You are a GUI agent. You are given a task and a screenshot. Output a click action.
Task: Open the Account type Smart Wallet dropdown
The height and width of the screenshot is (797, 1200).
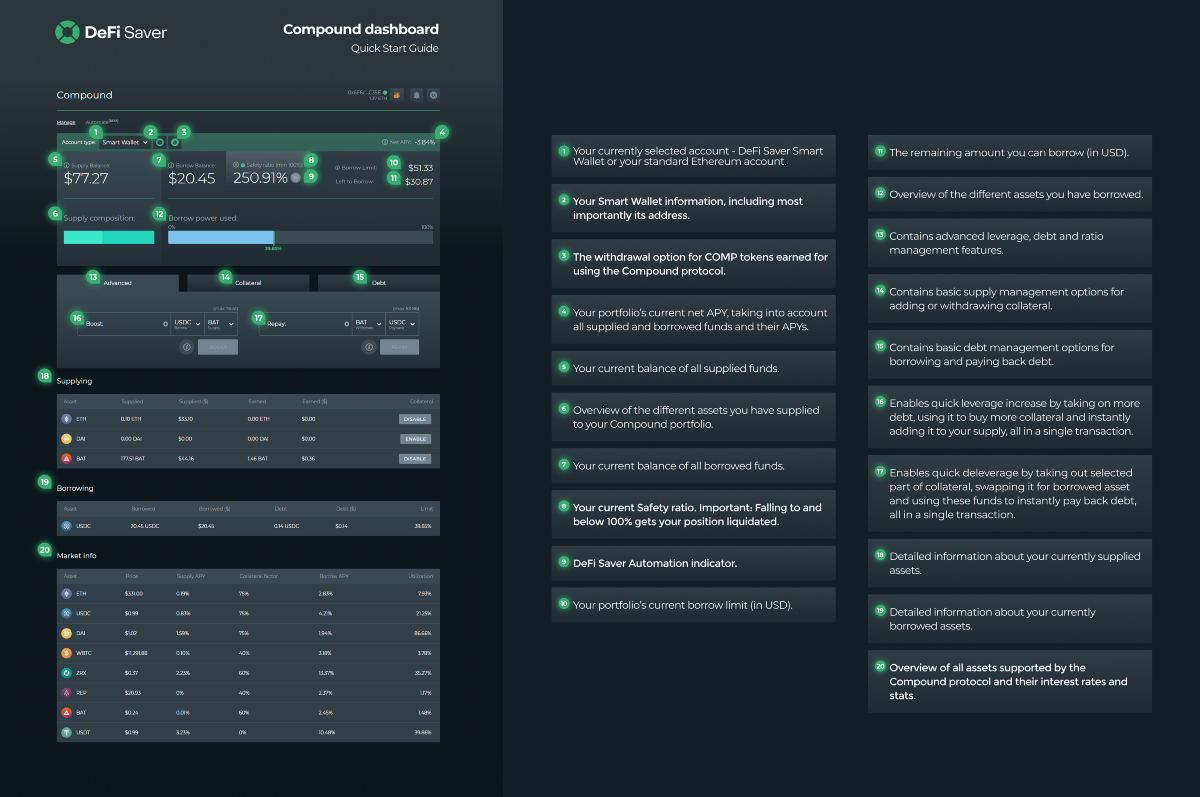pos(125,142)
